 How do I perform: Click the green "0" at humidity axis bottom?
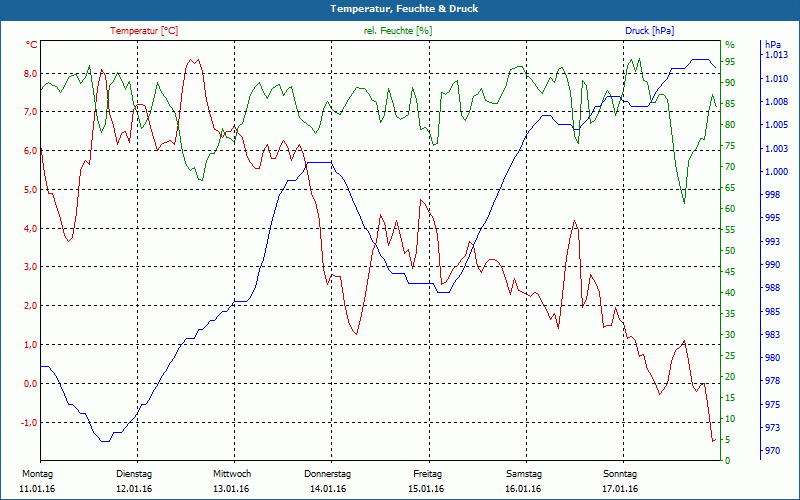(728, 461)
